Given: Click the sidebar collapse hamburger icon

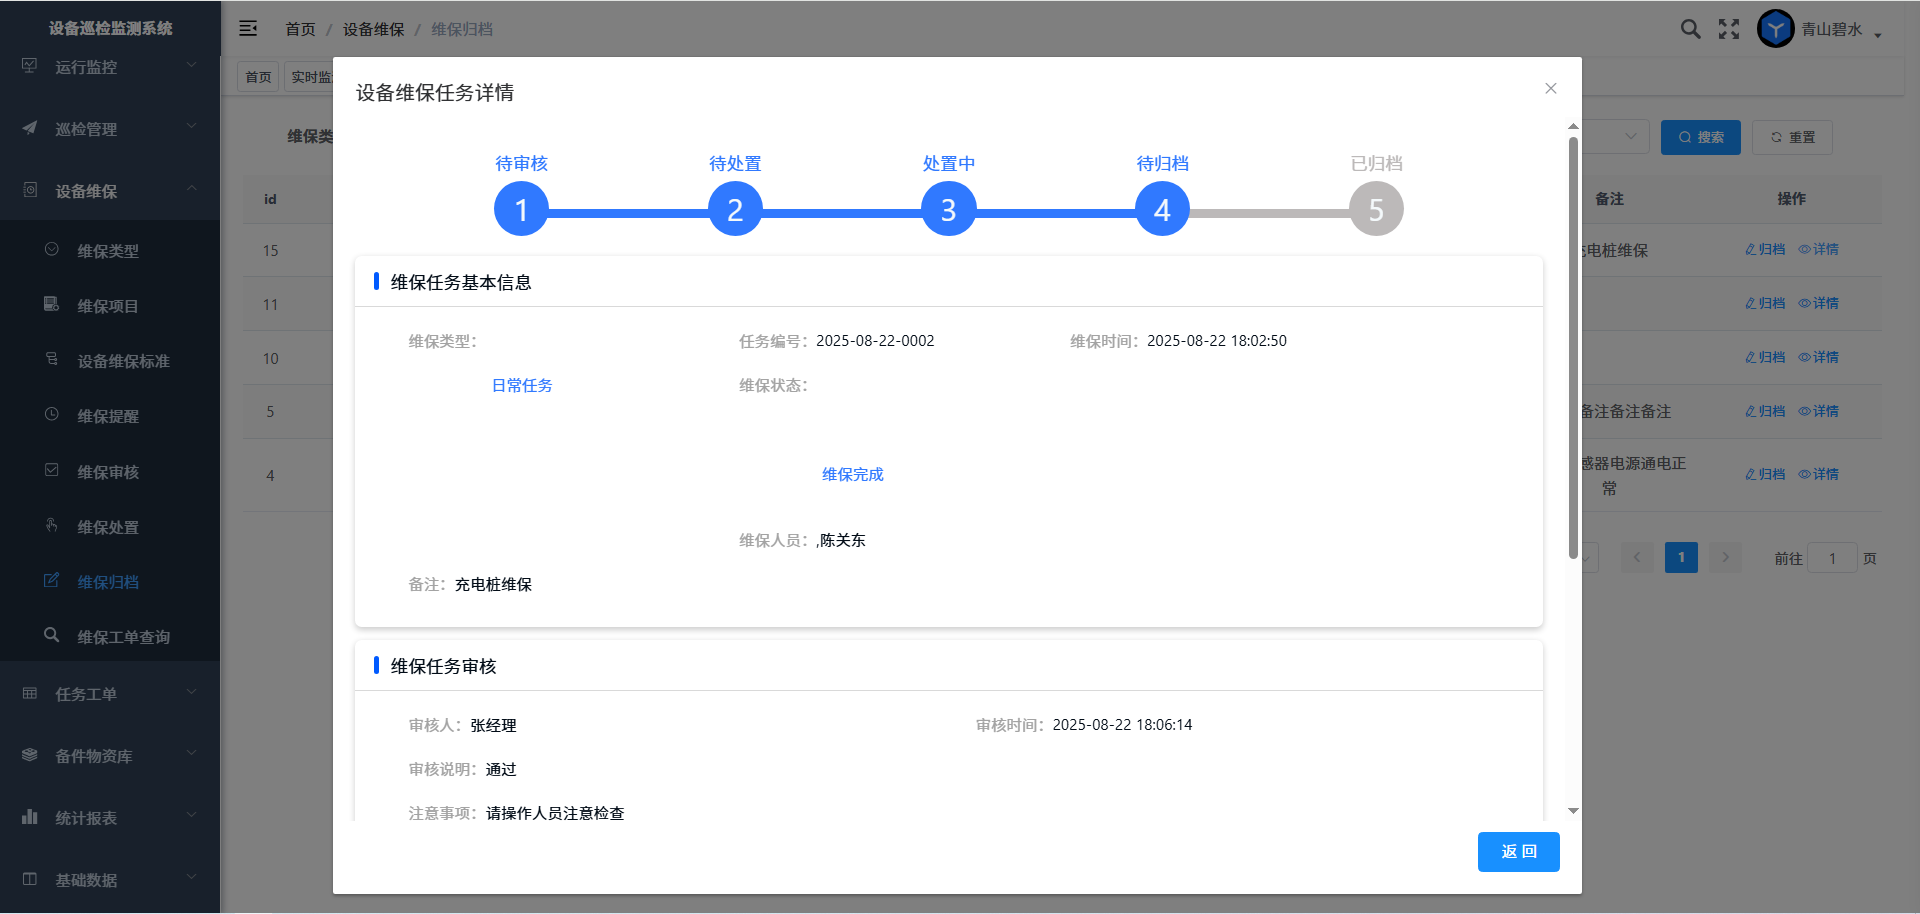Looking at the screenshot, I should 248,29.
